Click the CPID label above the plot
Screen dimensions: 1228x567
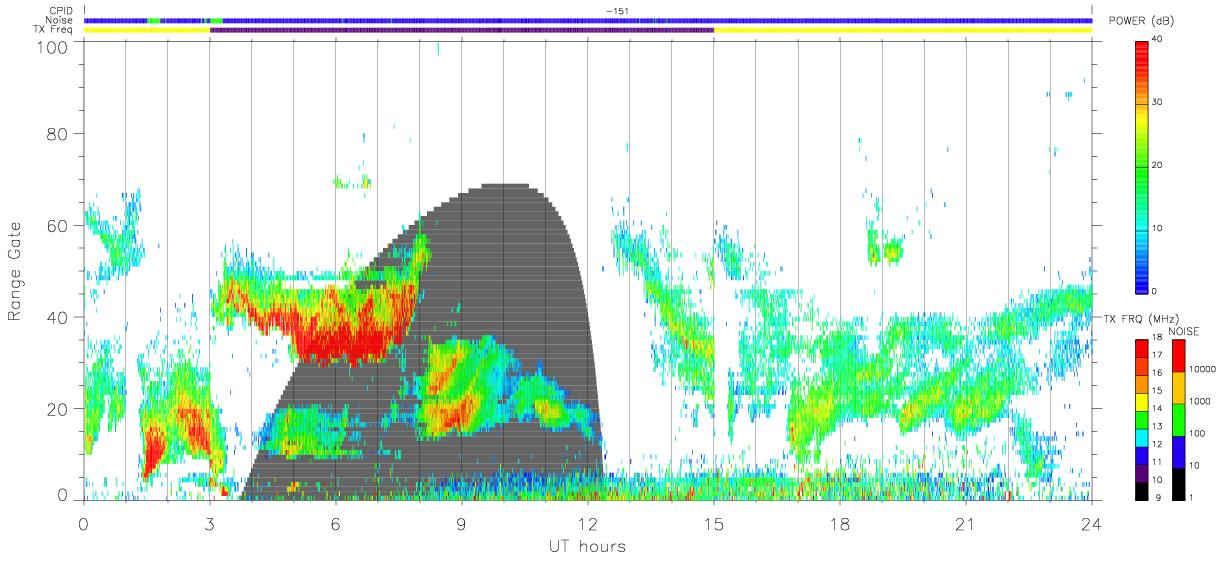62,11
